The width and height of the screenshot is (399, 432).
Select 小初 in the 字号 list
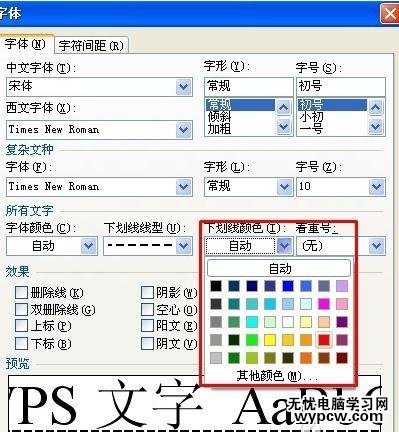click(x=332, y=117)
